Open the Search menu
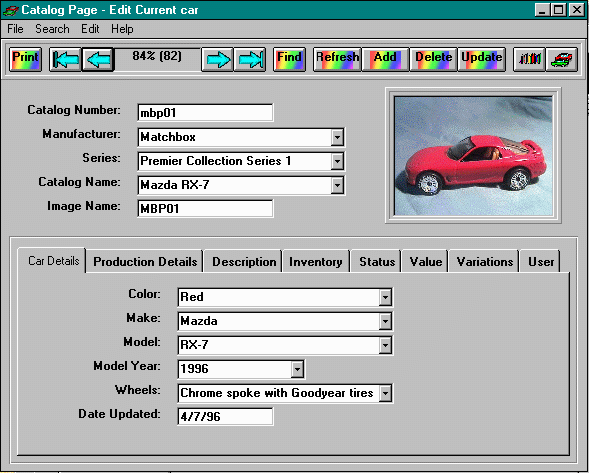 52,29
